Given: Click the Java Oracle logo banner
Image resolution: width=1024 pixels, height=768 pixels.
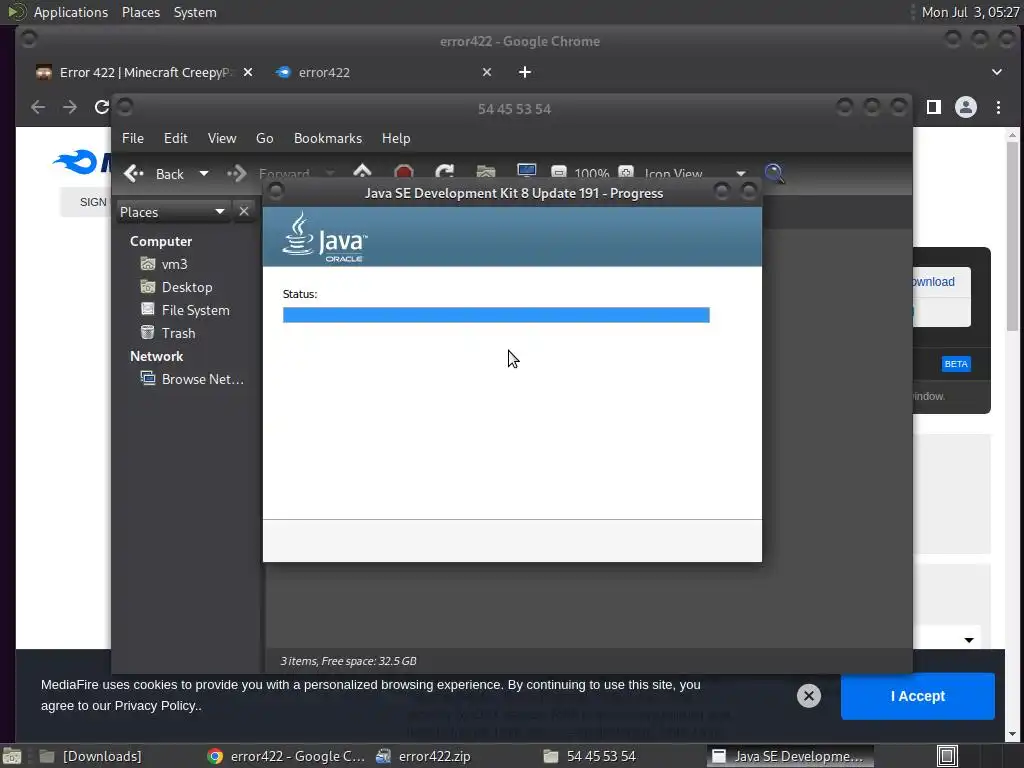Looking at the screenshot, I should pyautogui.click(x=512, y=236).
